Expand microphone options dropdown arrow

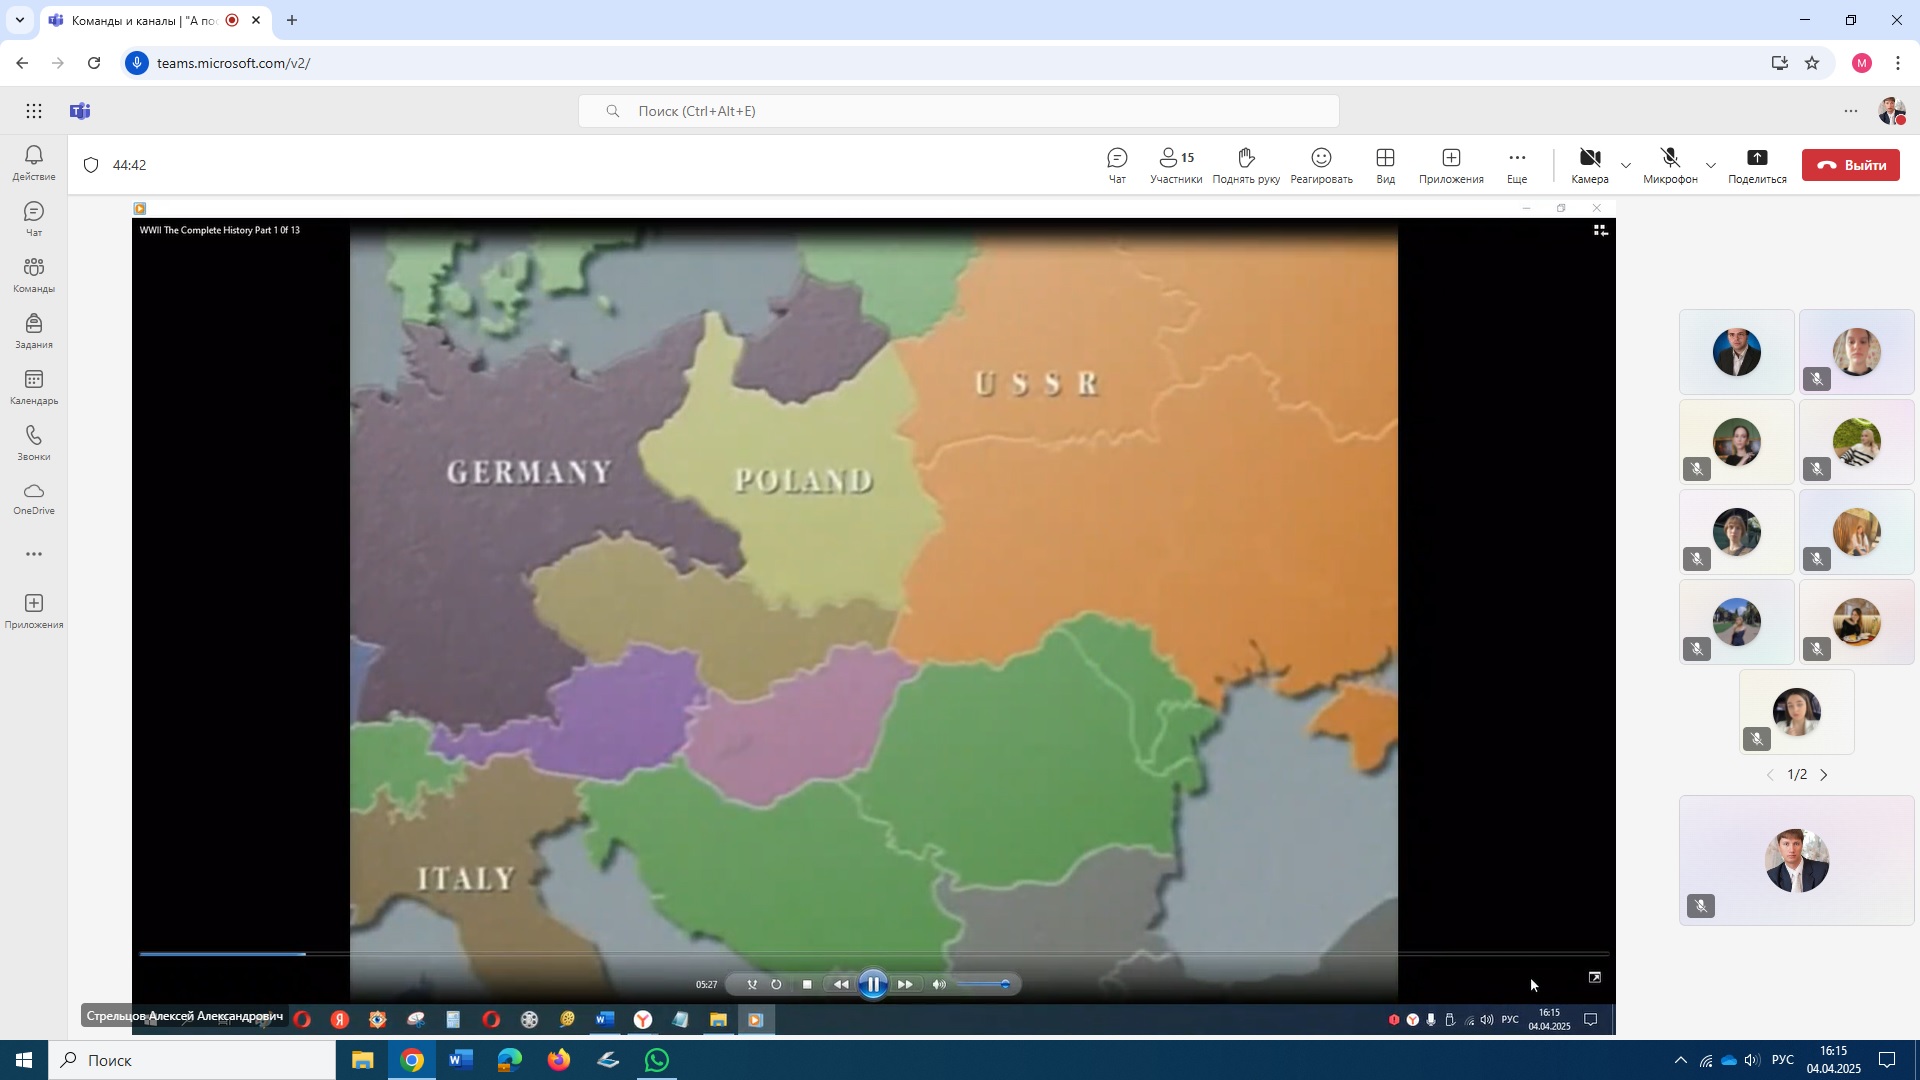pos(1711,165)
